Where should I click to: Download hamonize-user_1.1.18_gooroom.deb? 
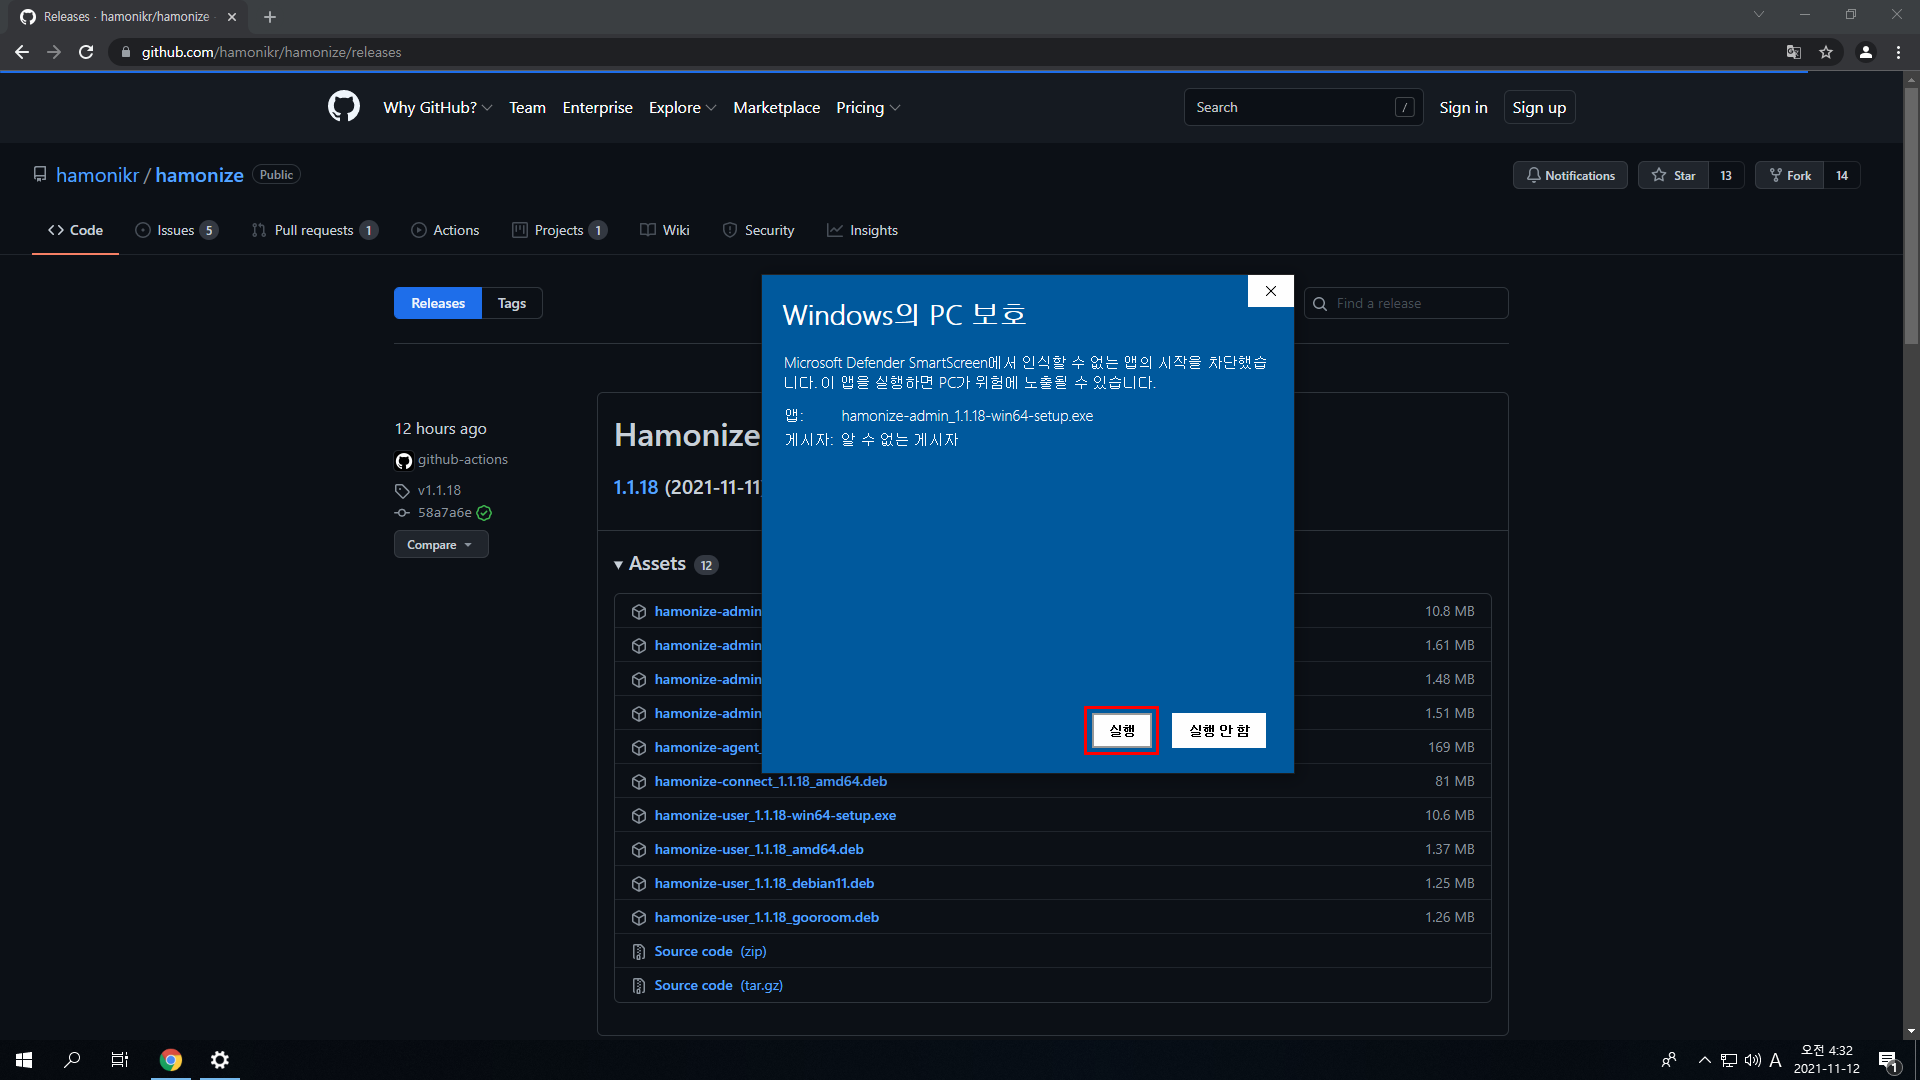pyautogui.click(x=767, y=918)
